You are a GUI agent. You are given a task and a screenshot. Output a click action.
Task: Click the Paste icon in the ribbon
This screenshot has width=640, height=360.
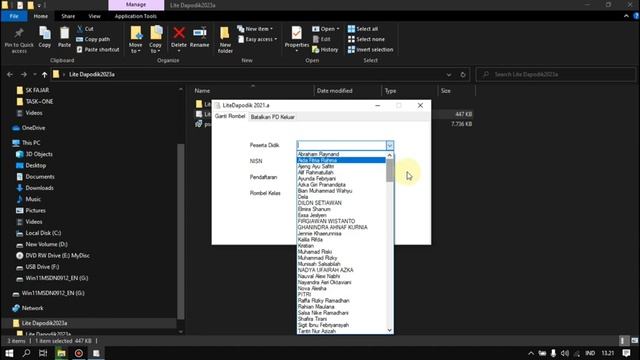[64, 37]
